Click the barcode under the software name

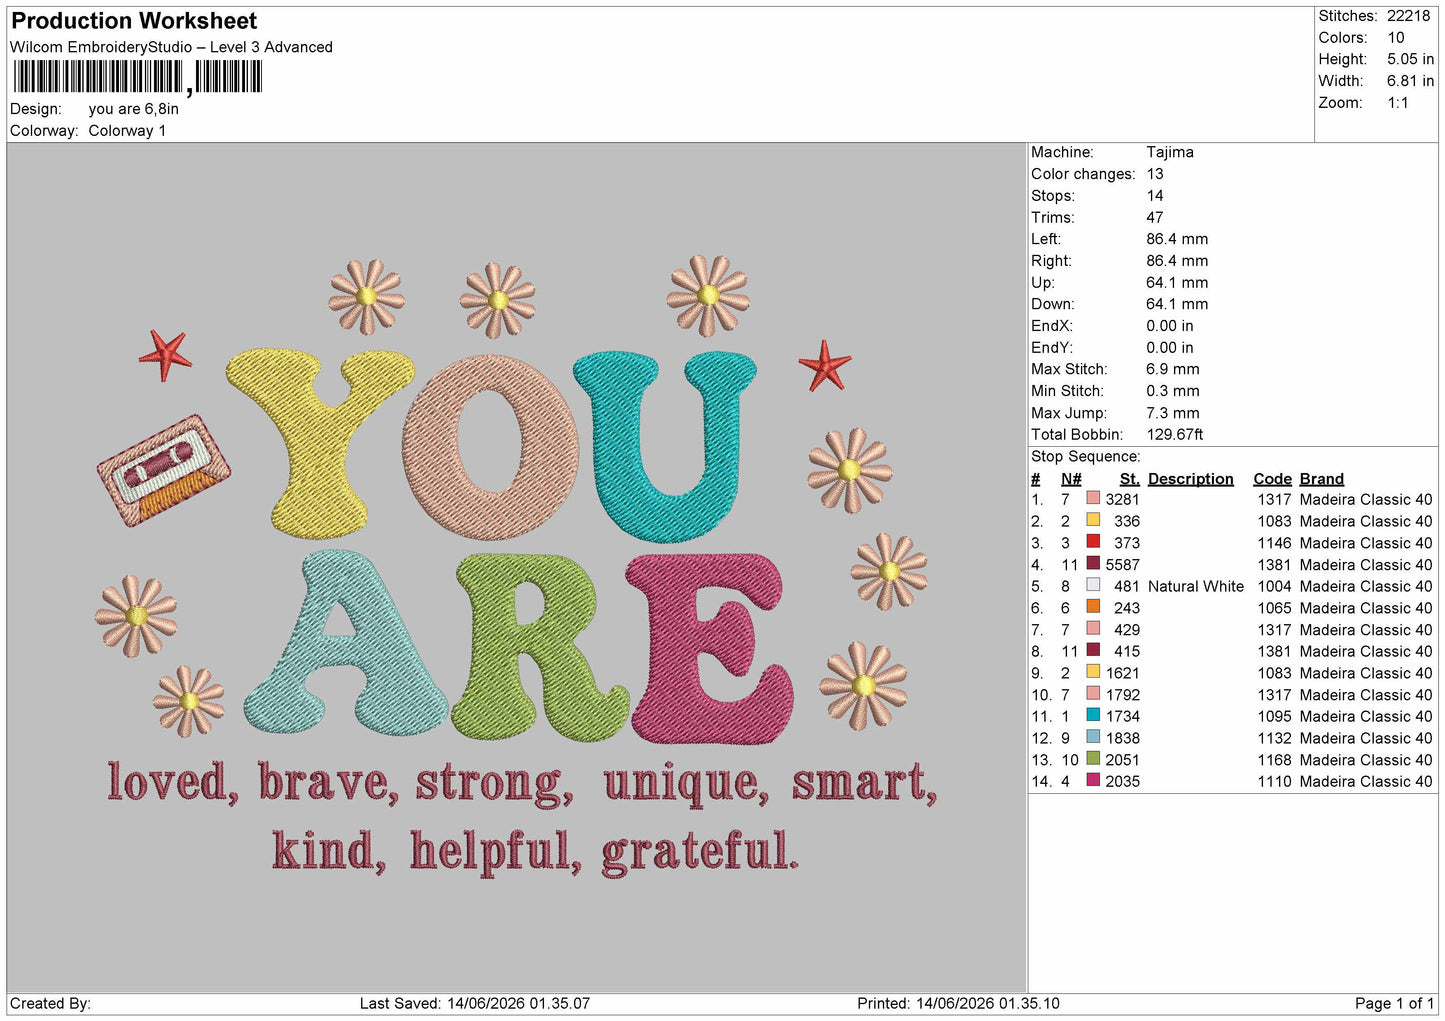click(137, 77)
